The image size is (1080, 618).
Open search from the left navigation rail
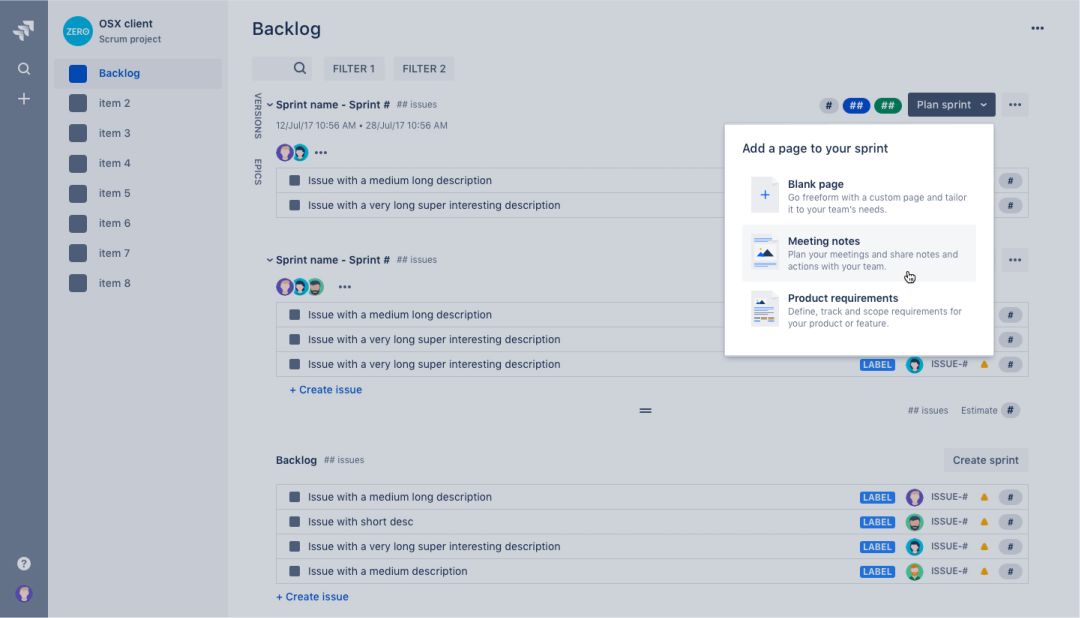[x=24, y=69]
